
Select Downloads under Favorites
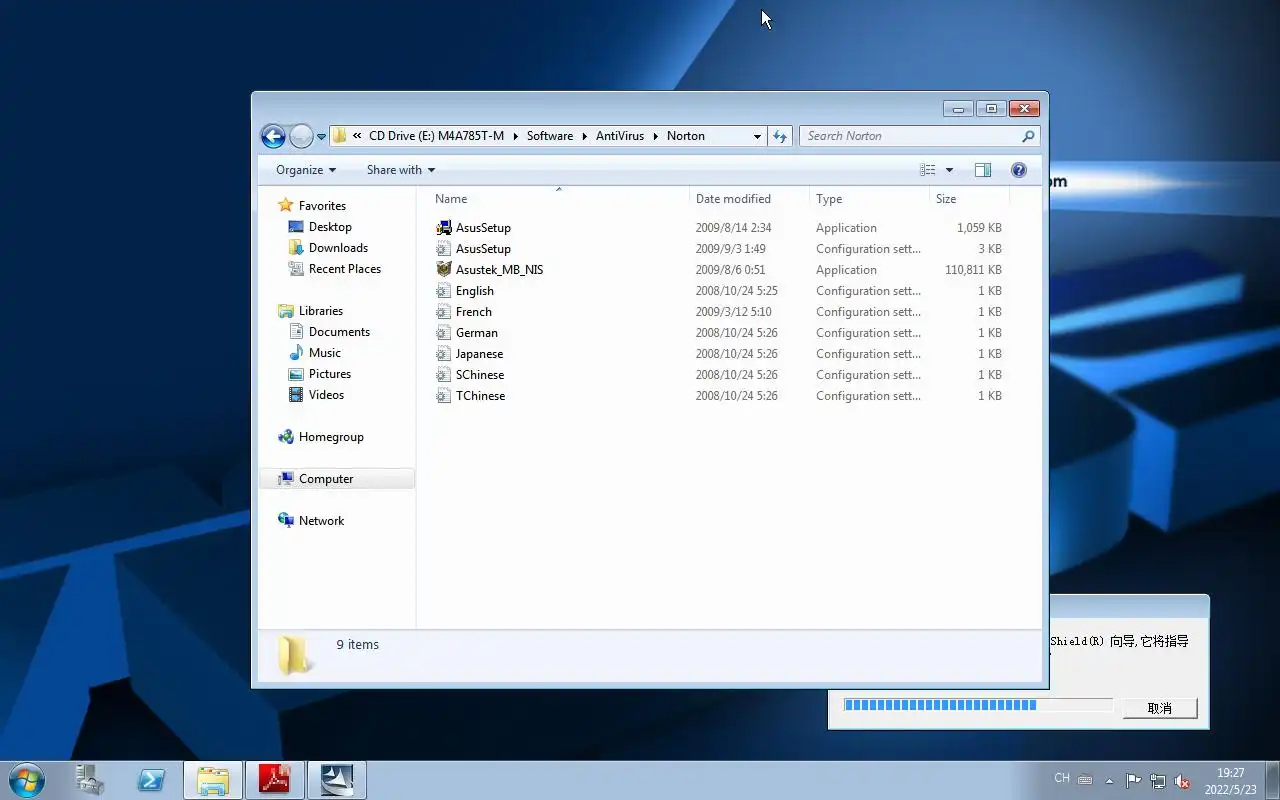click(338, 248)
